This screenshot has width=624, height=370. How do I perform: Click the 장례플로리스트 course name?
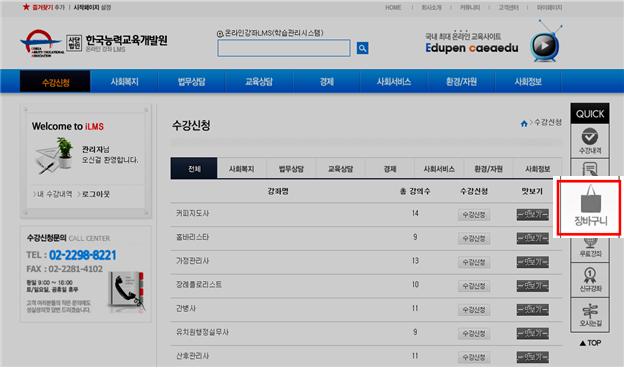(x=199, y=284)
